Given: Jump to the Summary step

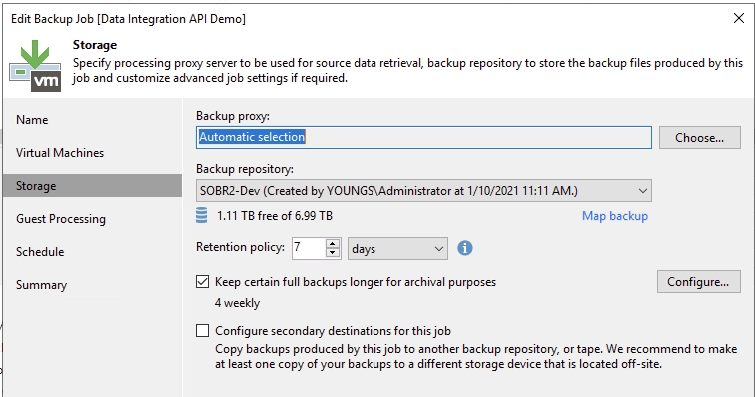Looking at the screenshot, I should pos(41,285).
